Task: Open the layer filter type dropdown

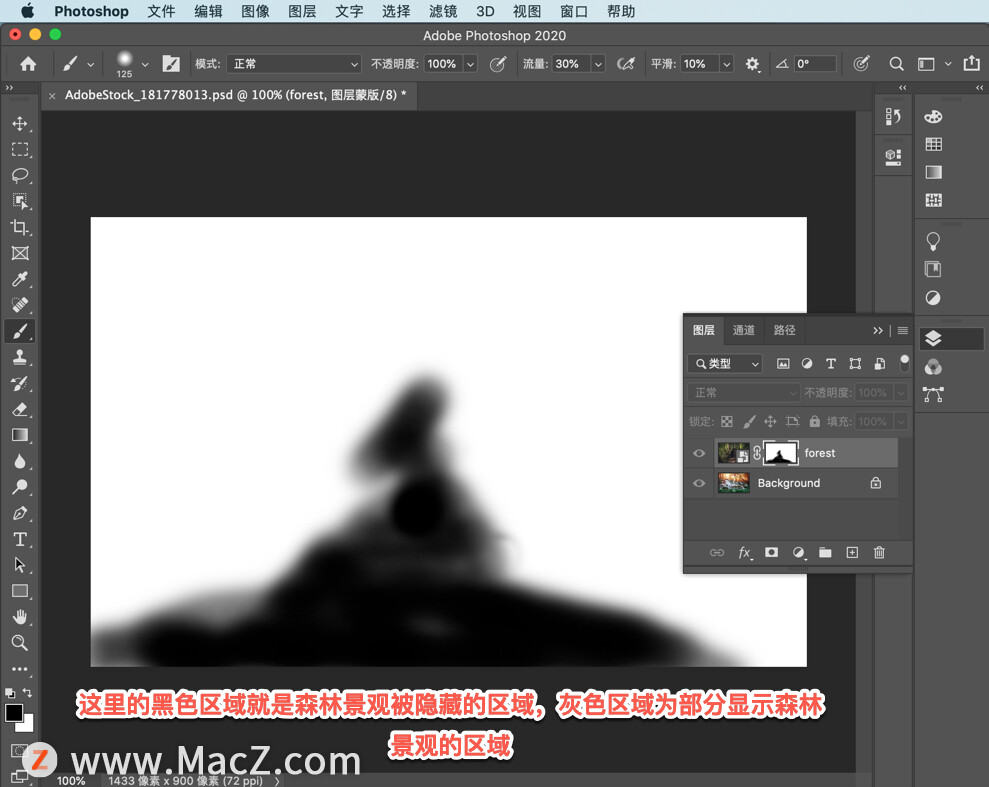Action: tap(725, 364)
